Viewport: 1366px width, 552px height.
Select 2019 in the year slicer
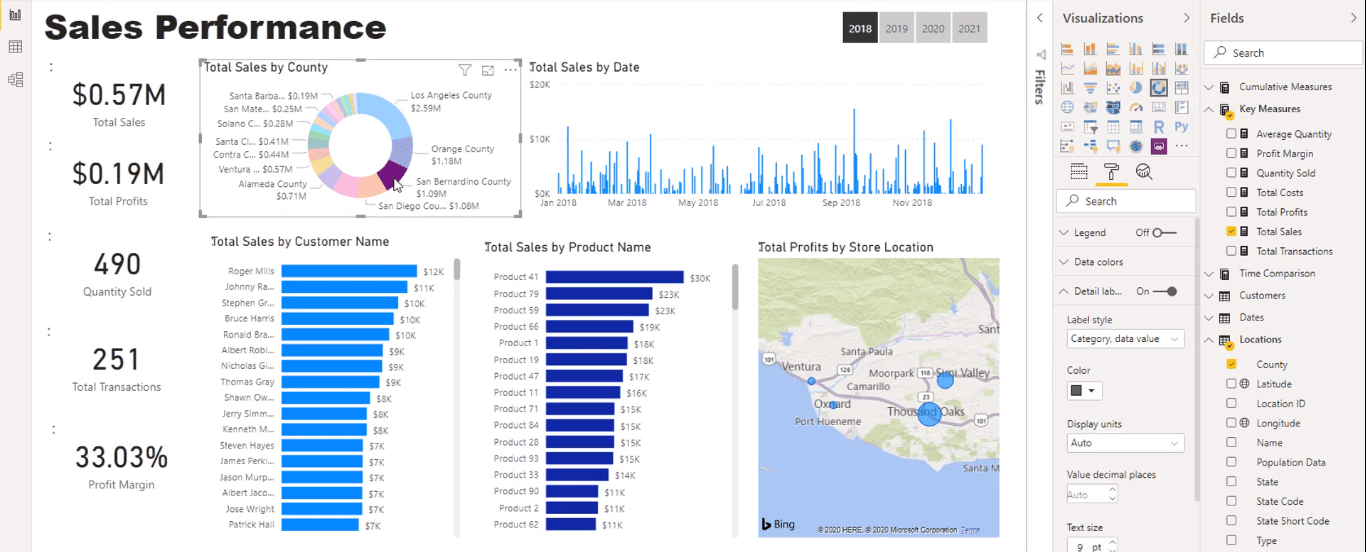point(897,28)
